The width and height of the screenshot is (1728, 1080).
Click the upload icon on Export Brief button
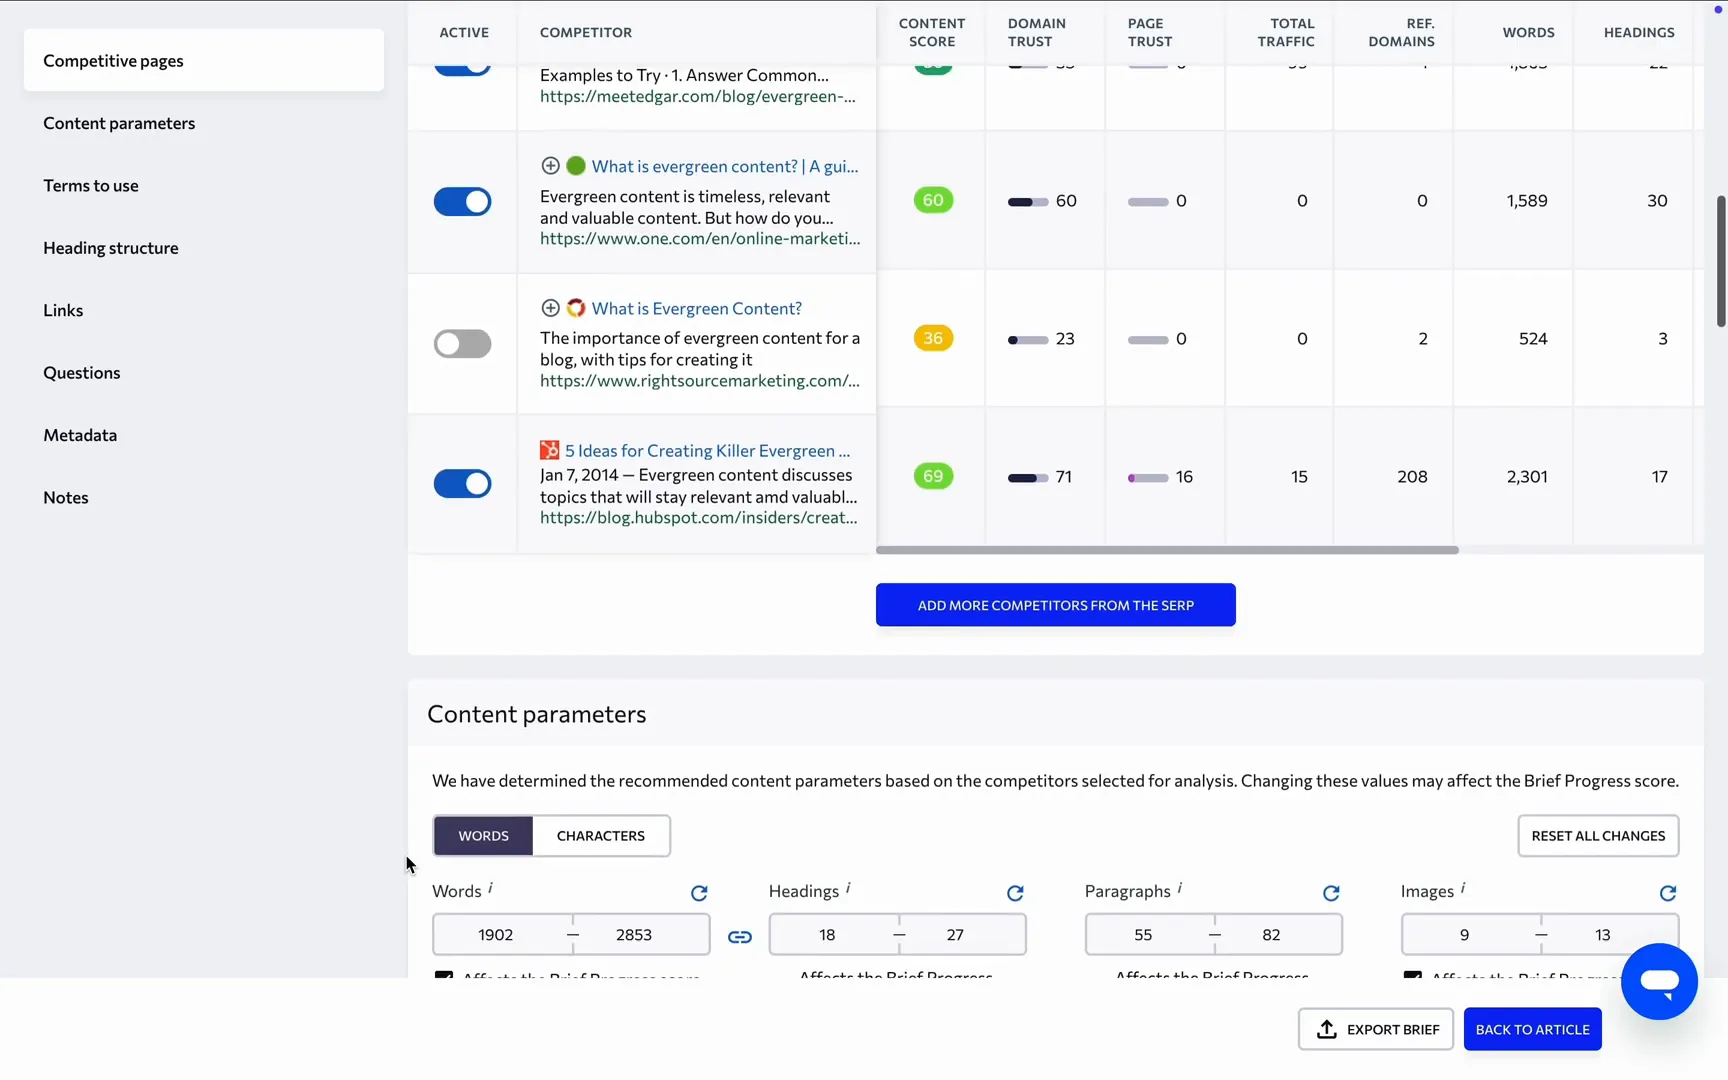click(1326, 1029)
